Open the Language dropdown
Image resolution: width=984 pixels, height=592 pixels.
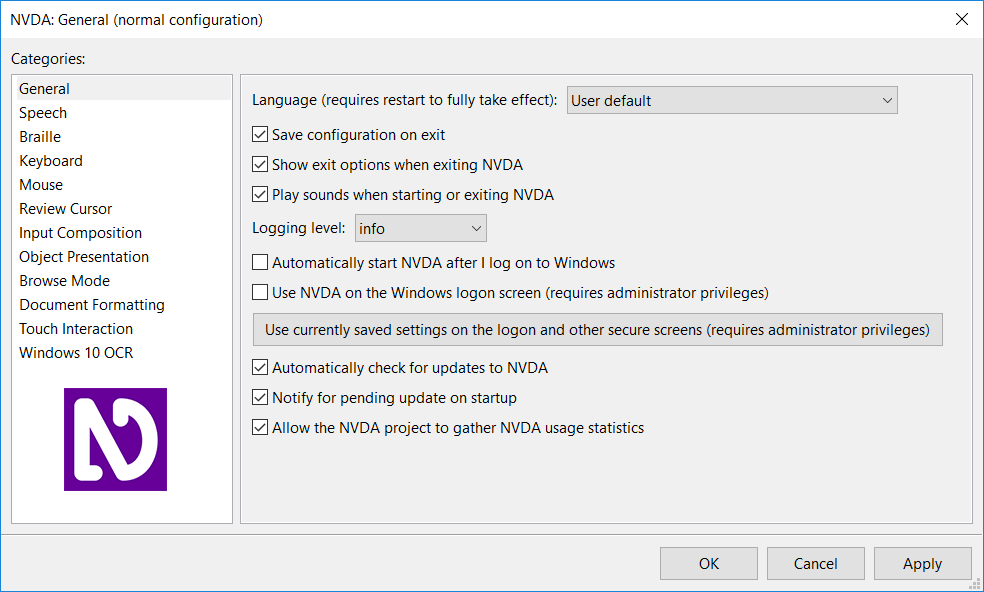coord(732,100)
